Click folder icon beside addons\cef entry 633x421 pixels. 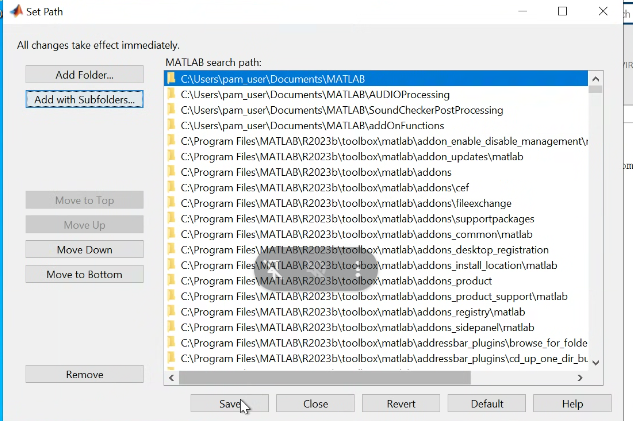pyautogui.click(x=171, y=188)
